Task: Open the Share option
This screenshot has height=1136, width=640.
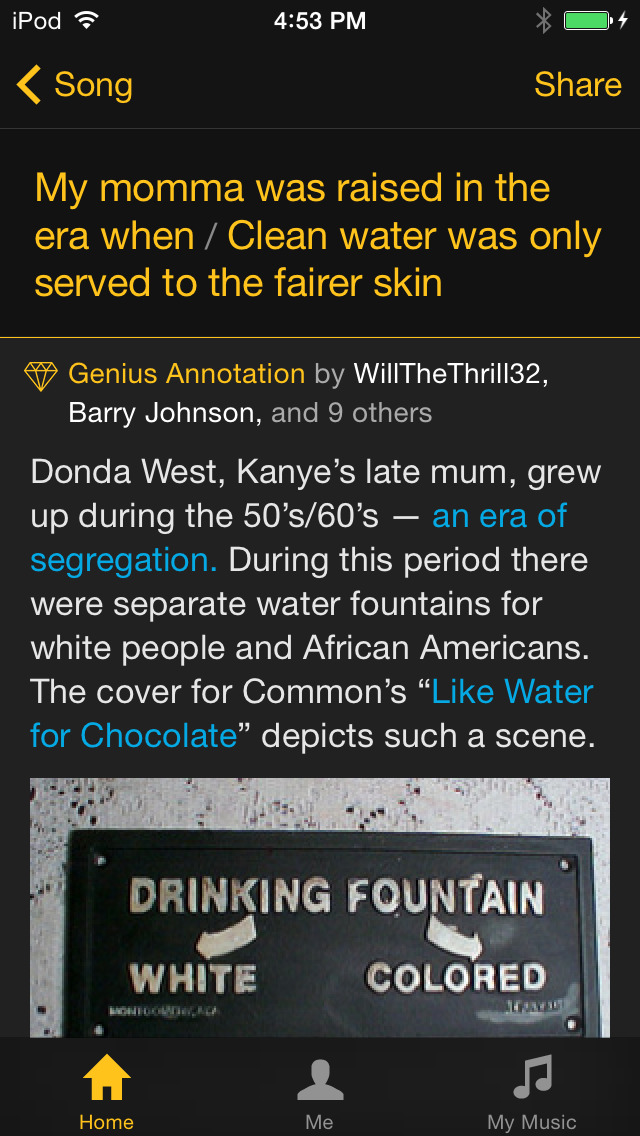Action: 577,85
